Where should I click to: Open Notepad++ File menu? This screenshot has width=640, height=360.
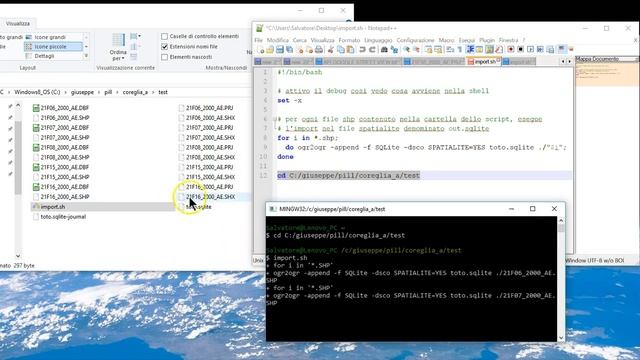tap(258, 40)
